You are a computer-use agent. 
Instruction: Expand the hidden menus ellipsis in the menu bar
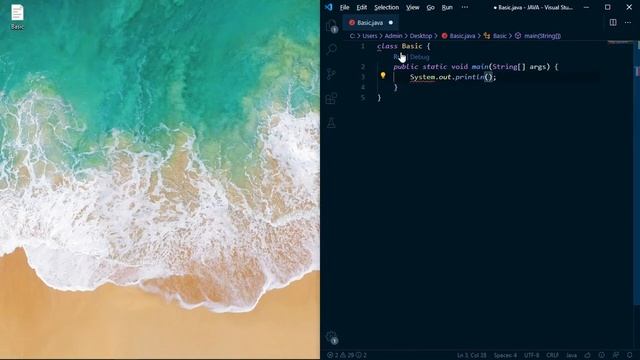coord(465,7)
